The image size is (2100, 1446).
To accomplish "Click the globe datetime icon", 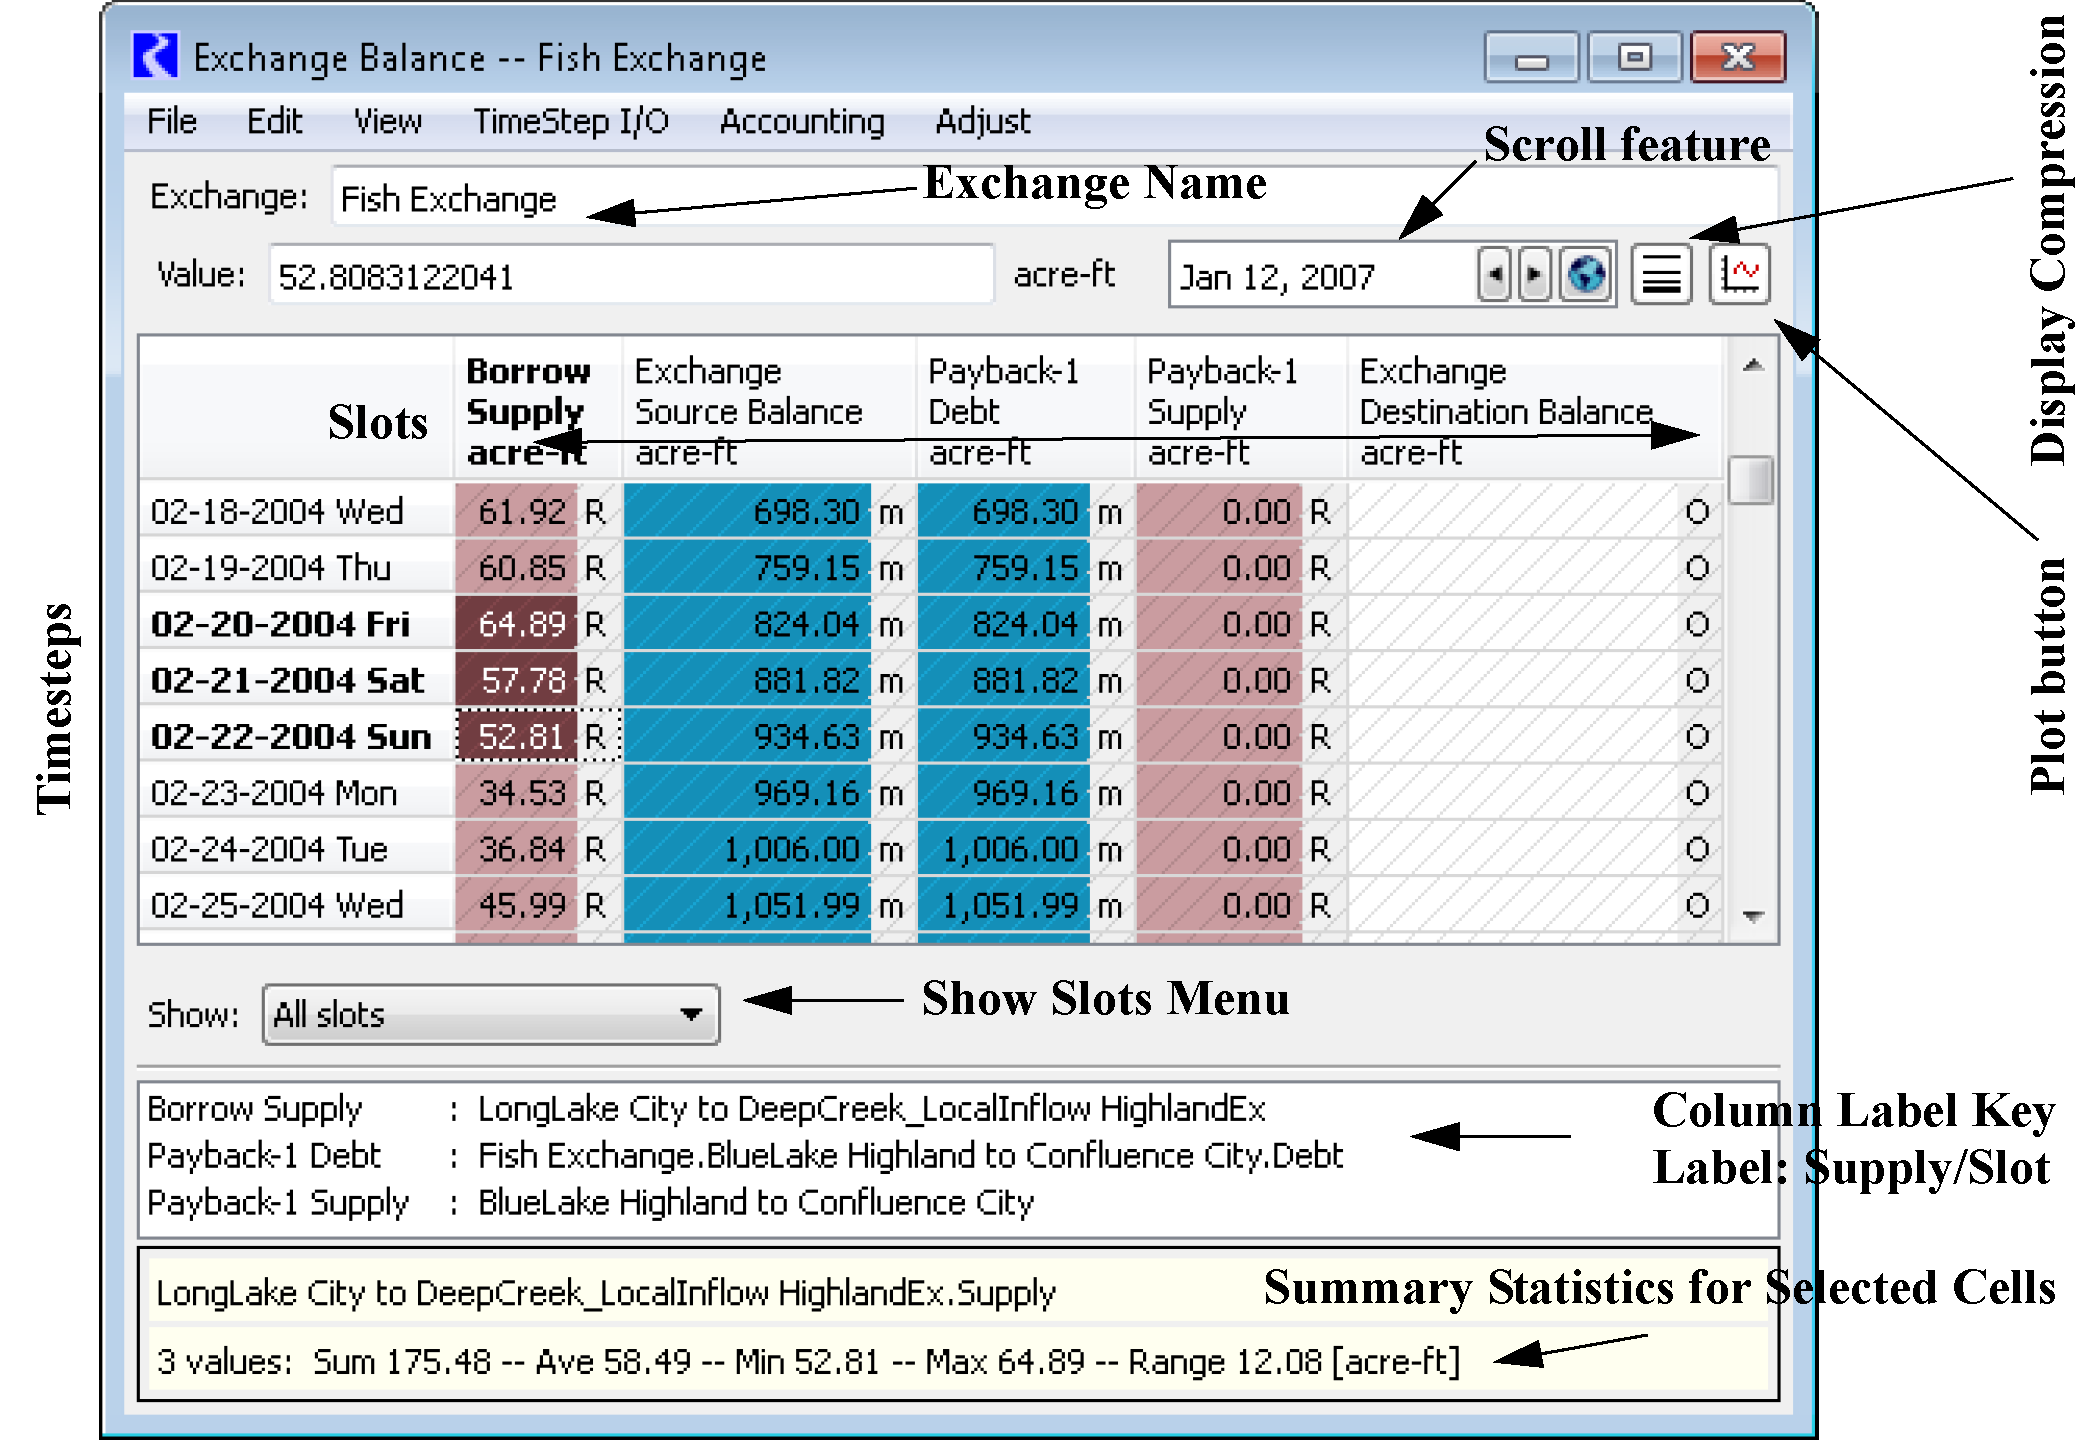I will click(x=1586, y=275).
